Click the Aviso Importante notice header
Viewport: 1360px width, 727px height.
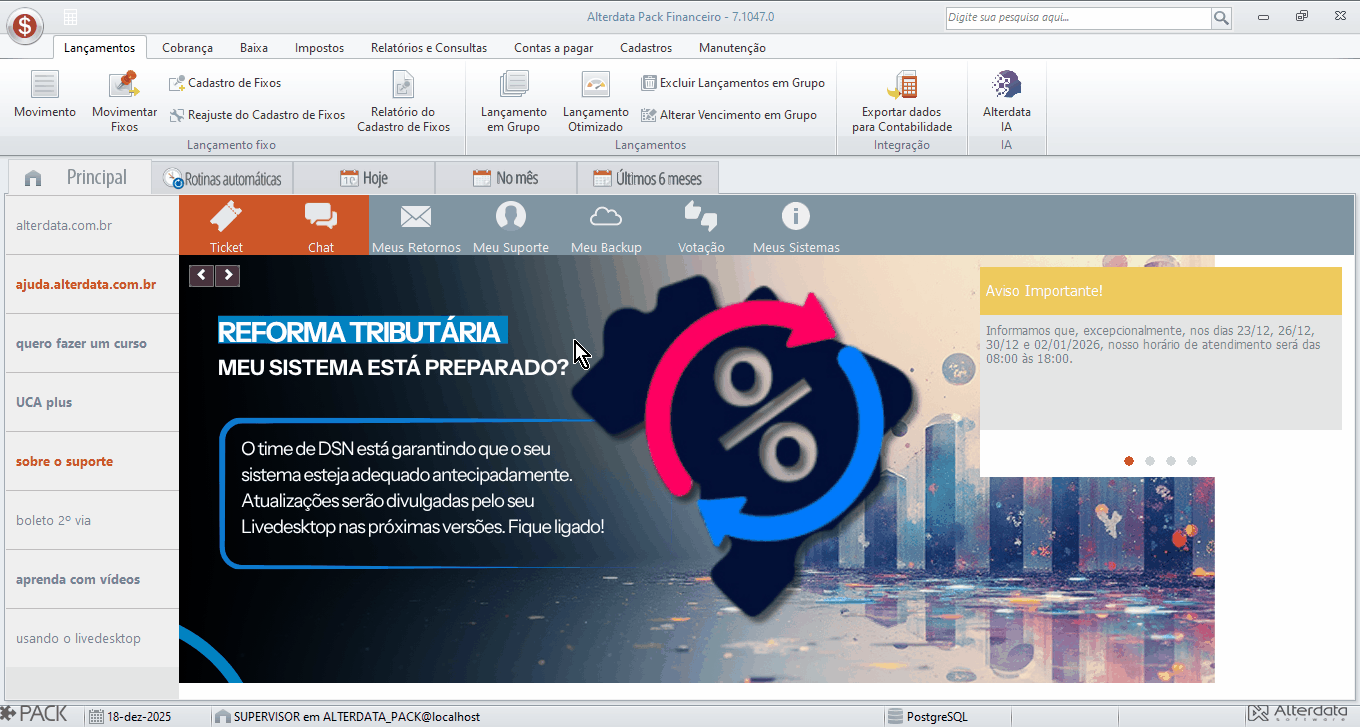click(1161, 291)
